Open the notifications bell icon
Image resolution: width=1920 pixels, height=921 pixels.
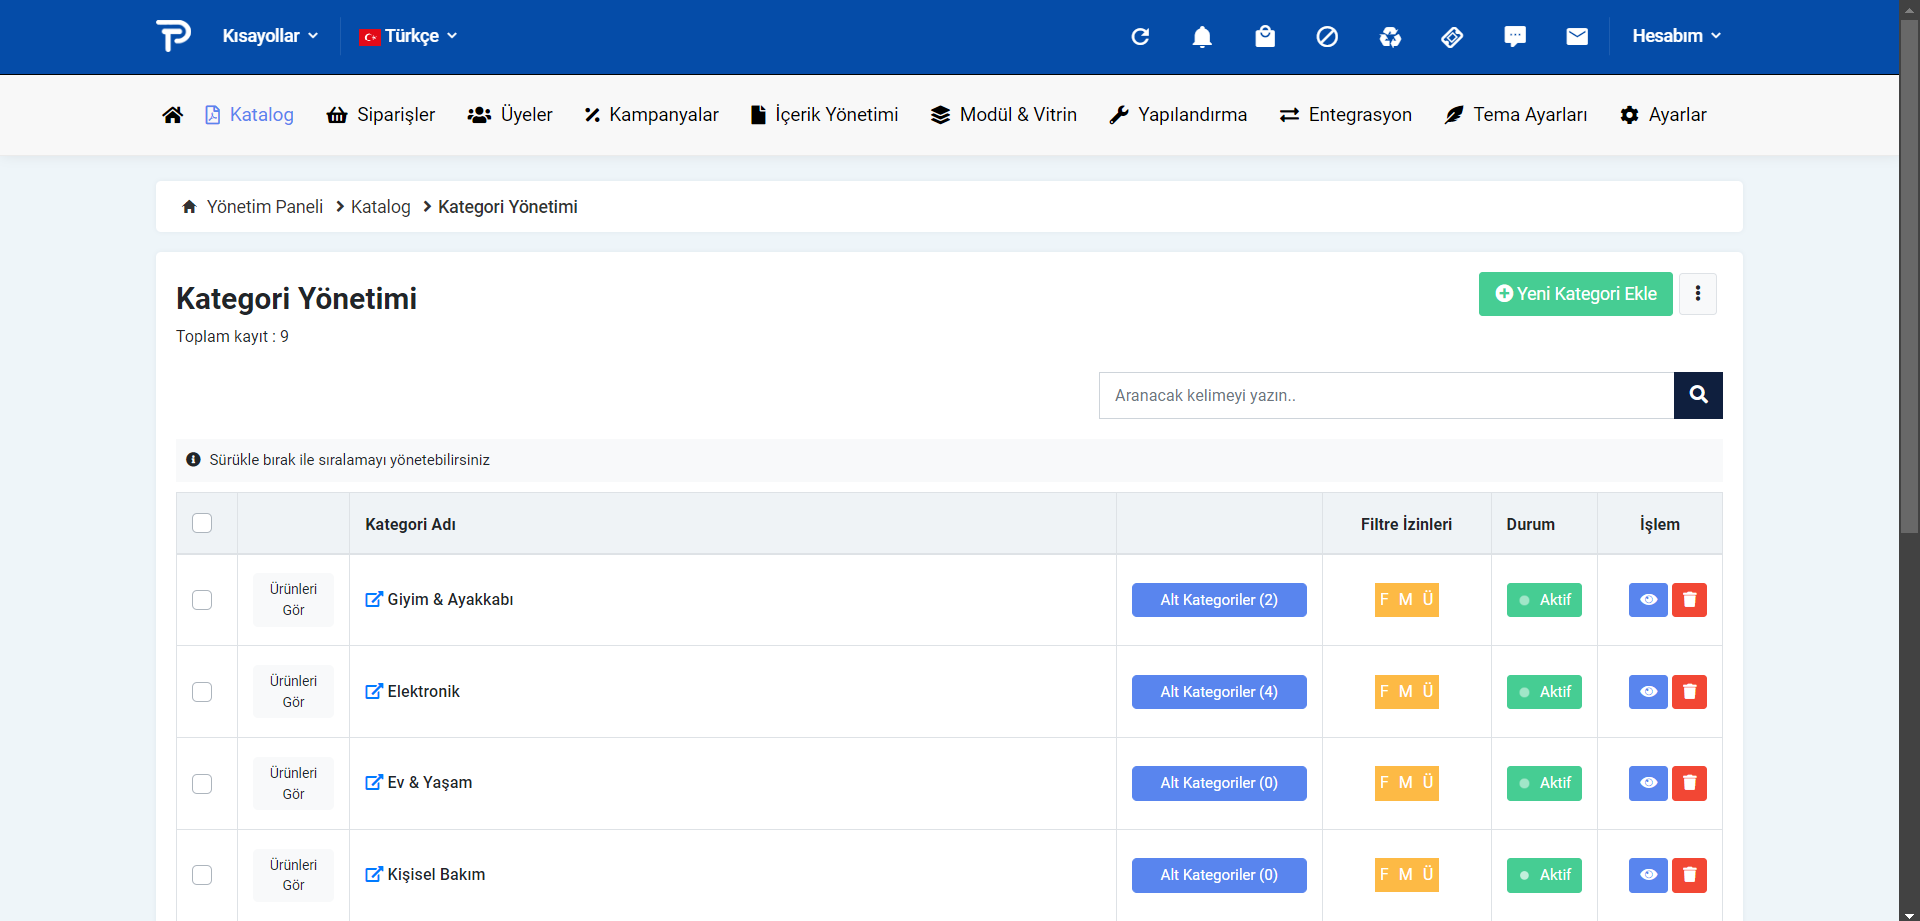click(1202, 37)
